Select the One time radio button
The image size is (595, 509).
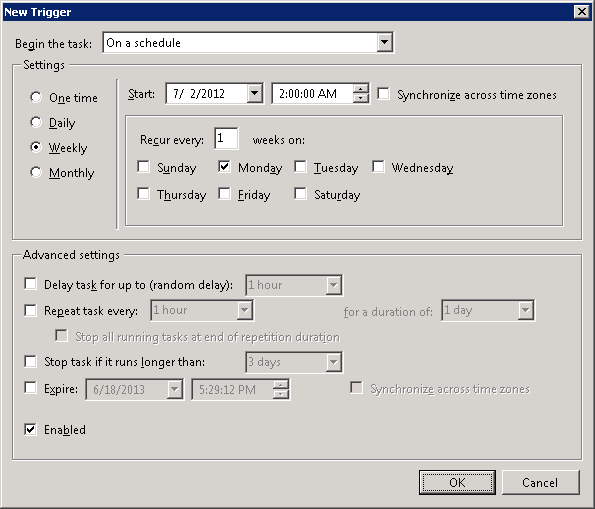point(36,97)
